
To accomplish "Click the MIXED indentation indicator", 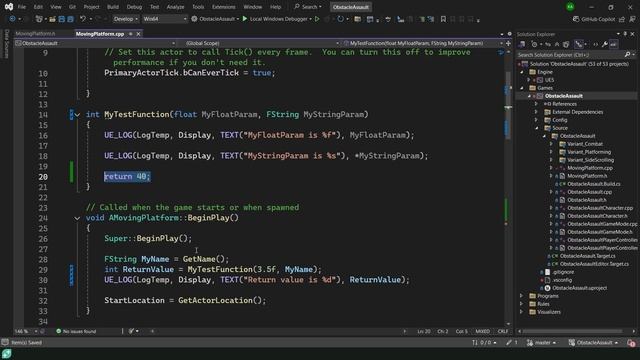I will [x=482, y=331].
